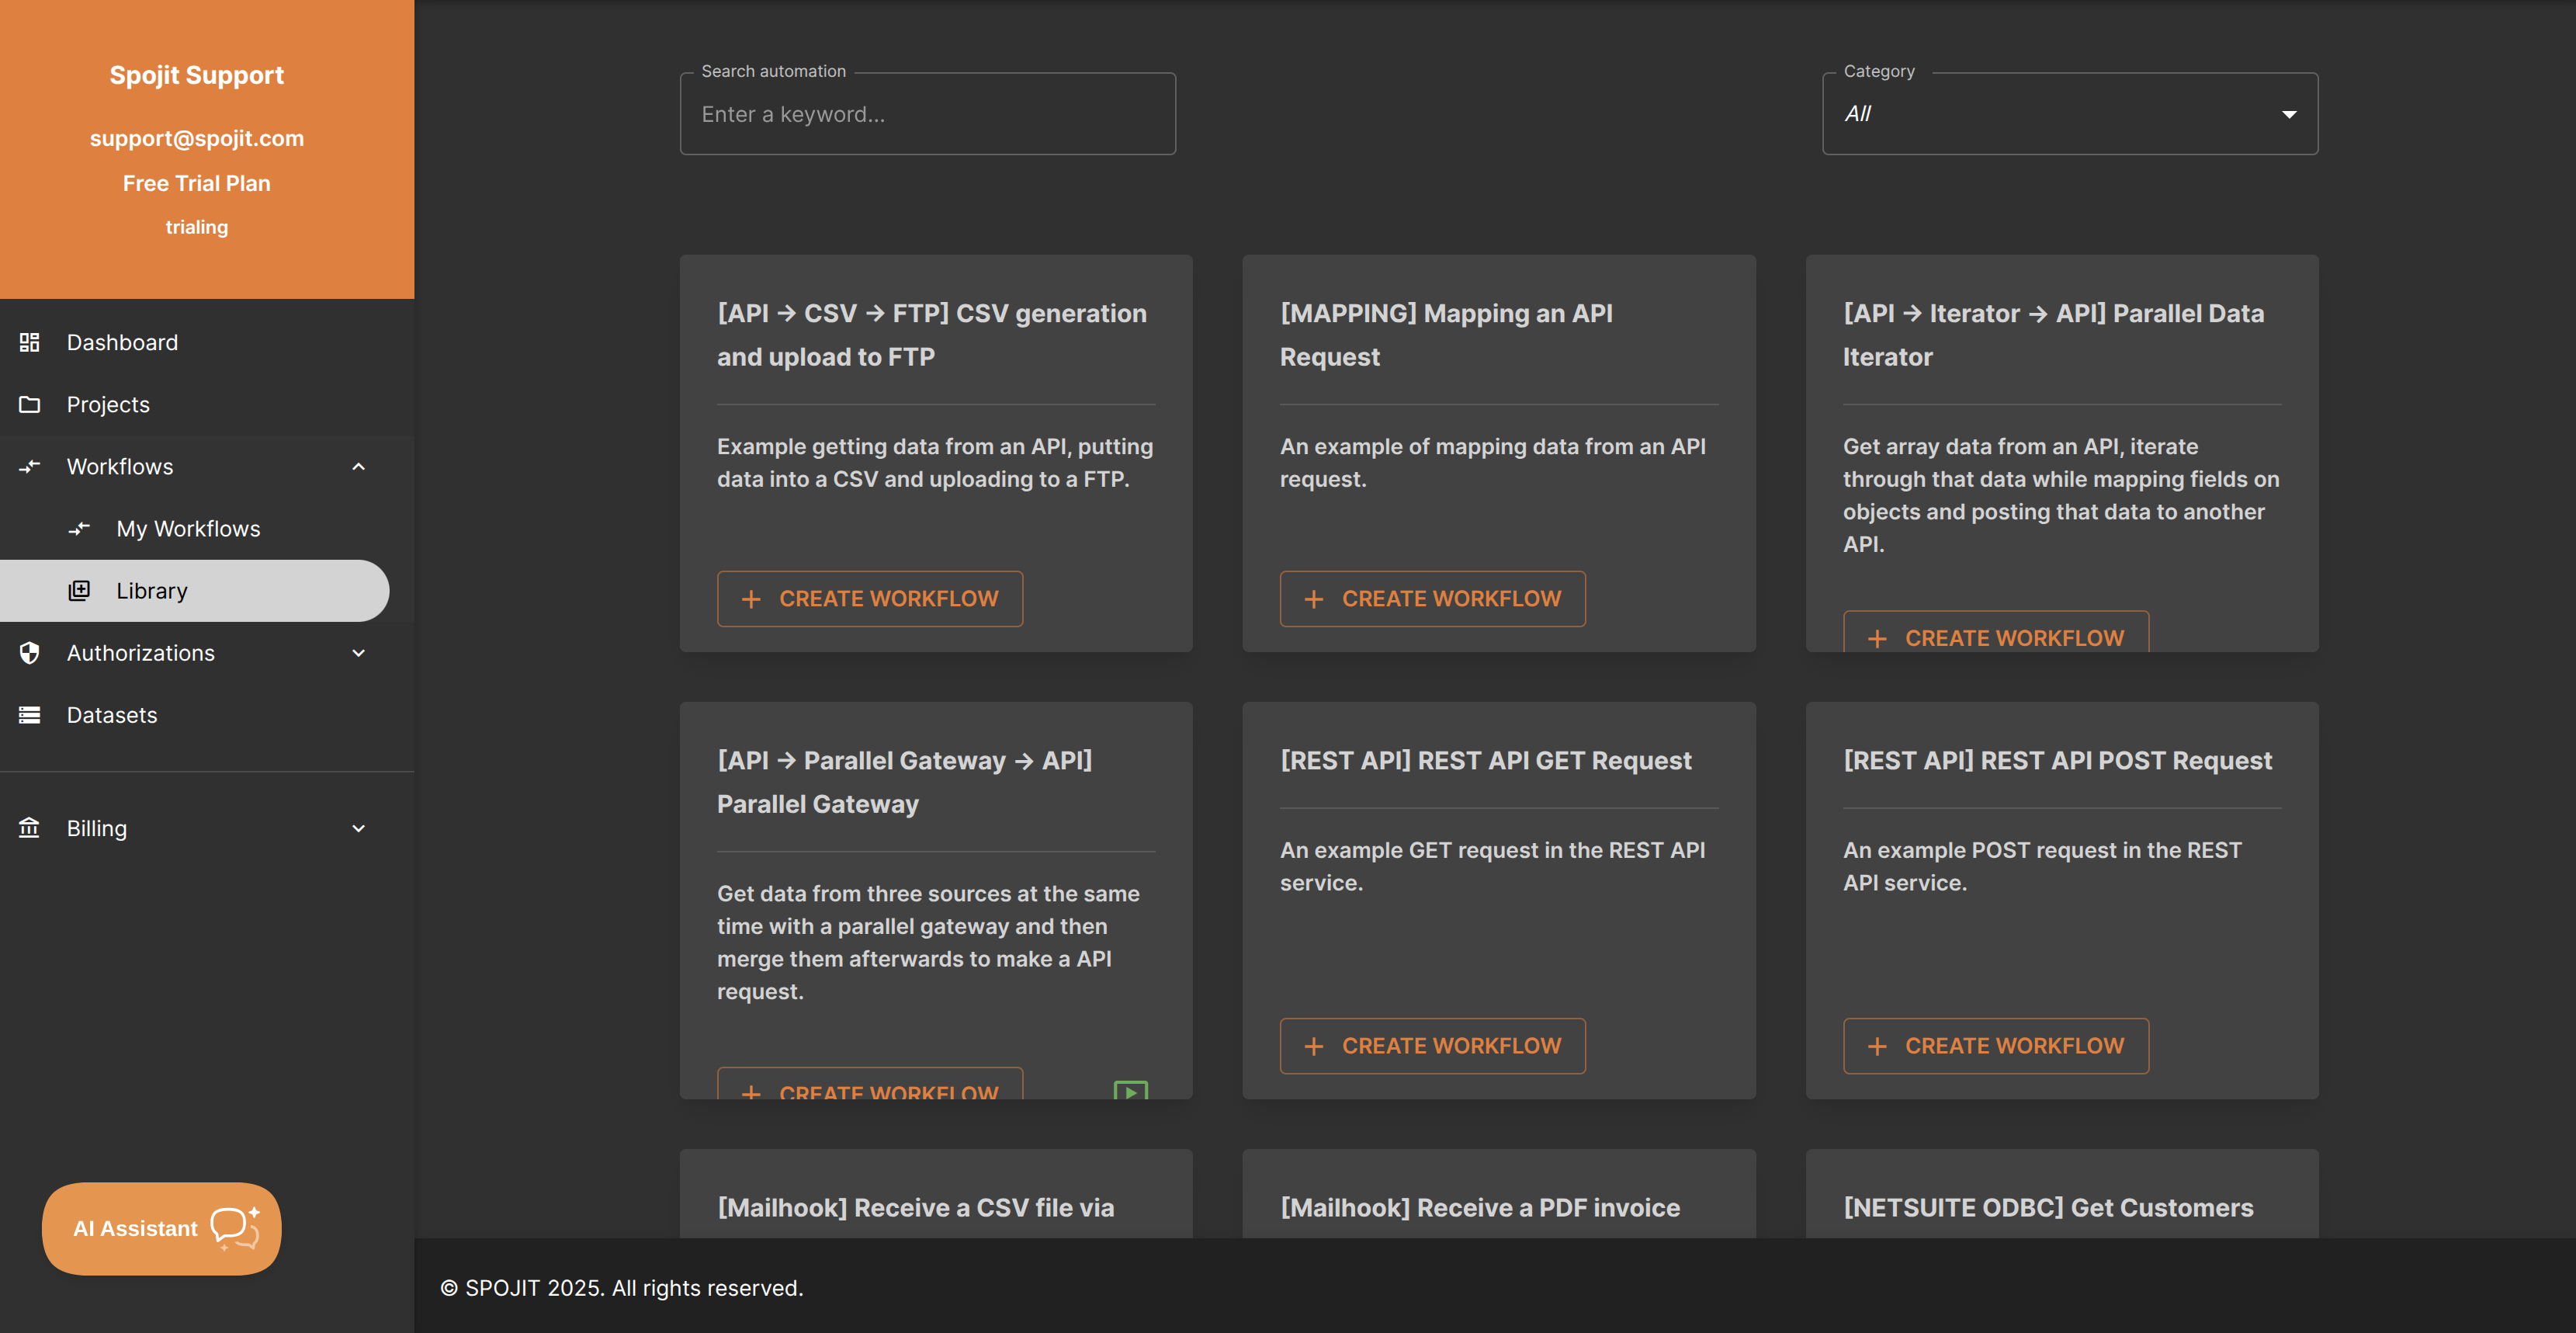Click the Workflows arrows icon
2576x1333 pixels.
click(x=30, y=466)
